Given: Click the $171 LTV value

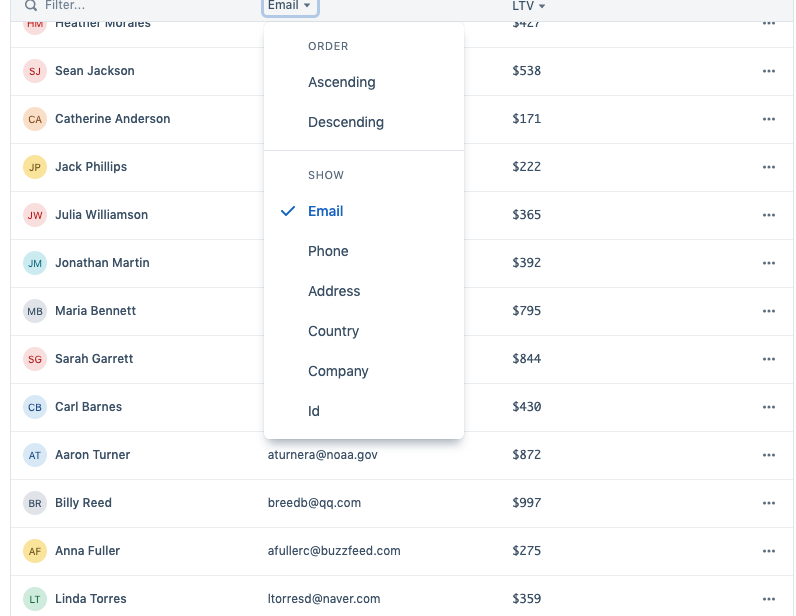Looking at the screenshot, I should [x=526, y=119].
